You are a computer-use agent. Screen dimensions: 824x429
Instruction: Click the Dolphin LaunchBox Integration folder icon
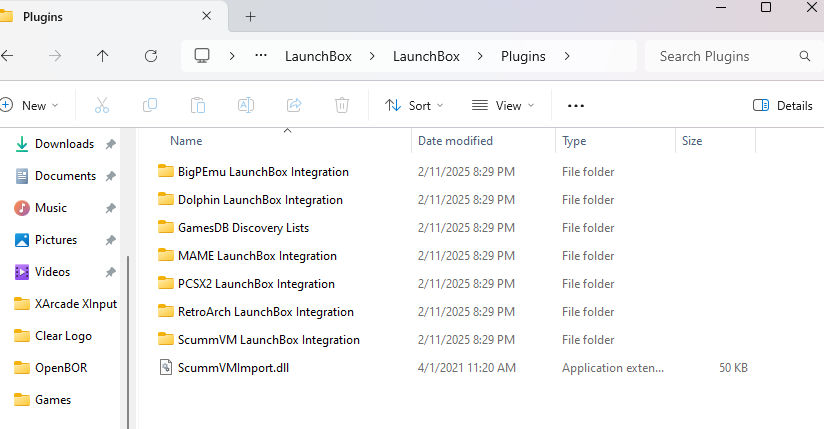[166, 199]
